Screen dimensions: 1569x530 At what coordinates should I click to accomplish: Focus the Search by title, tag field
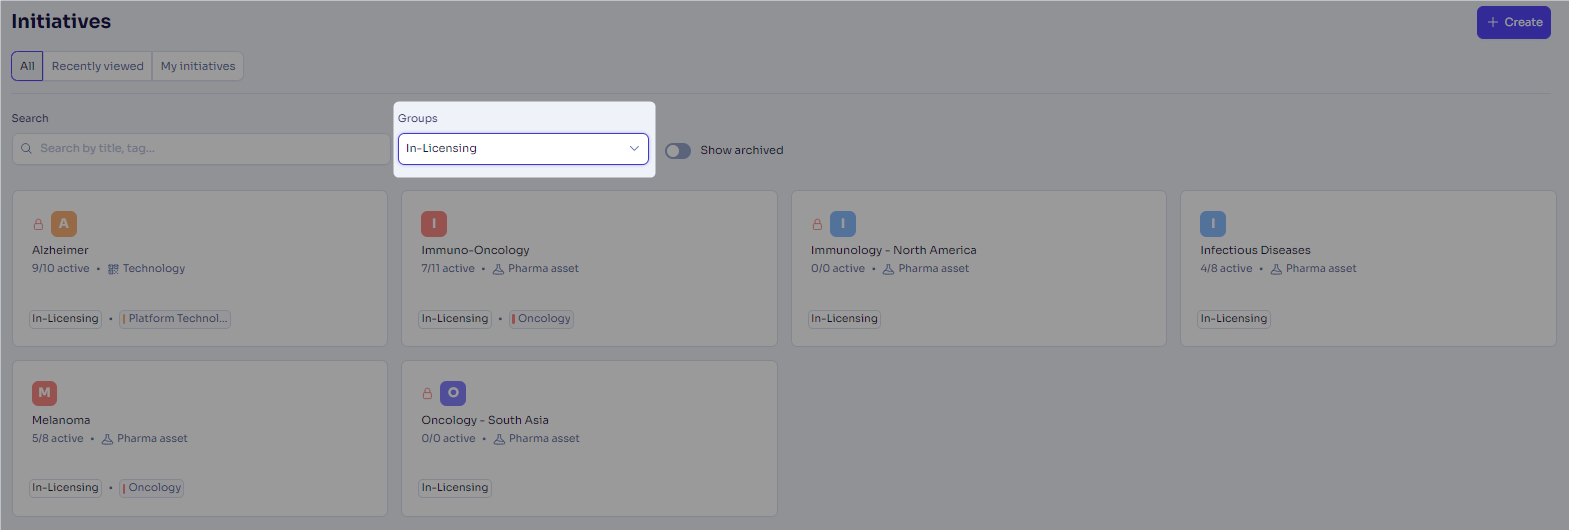click(x=201, y=148)
